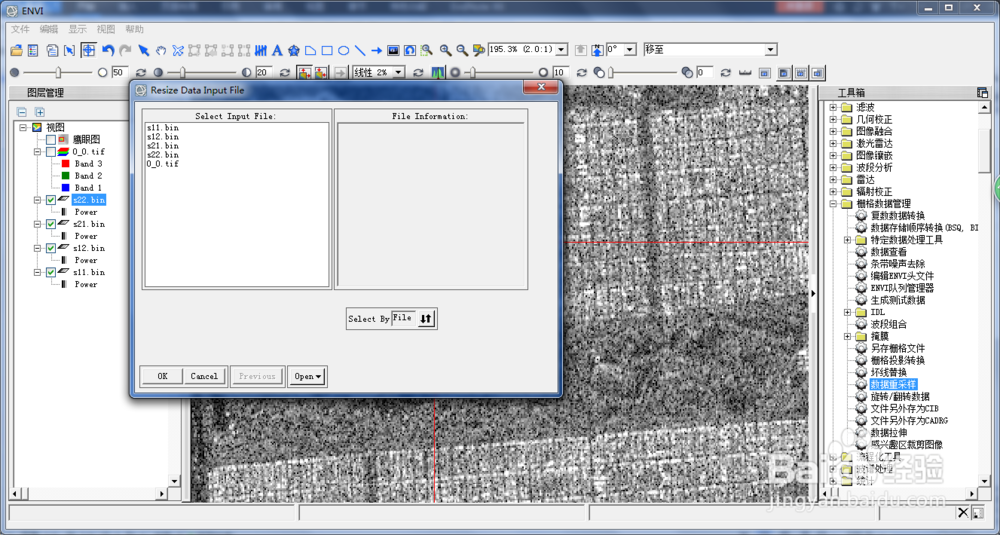The height and width of the screenshot is (535, 1000).
Task: Collapse the 视图 tree node
Action: [x=24, y=128]
